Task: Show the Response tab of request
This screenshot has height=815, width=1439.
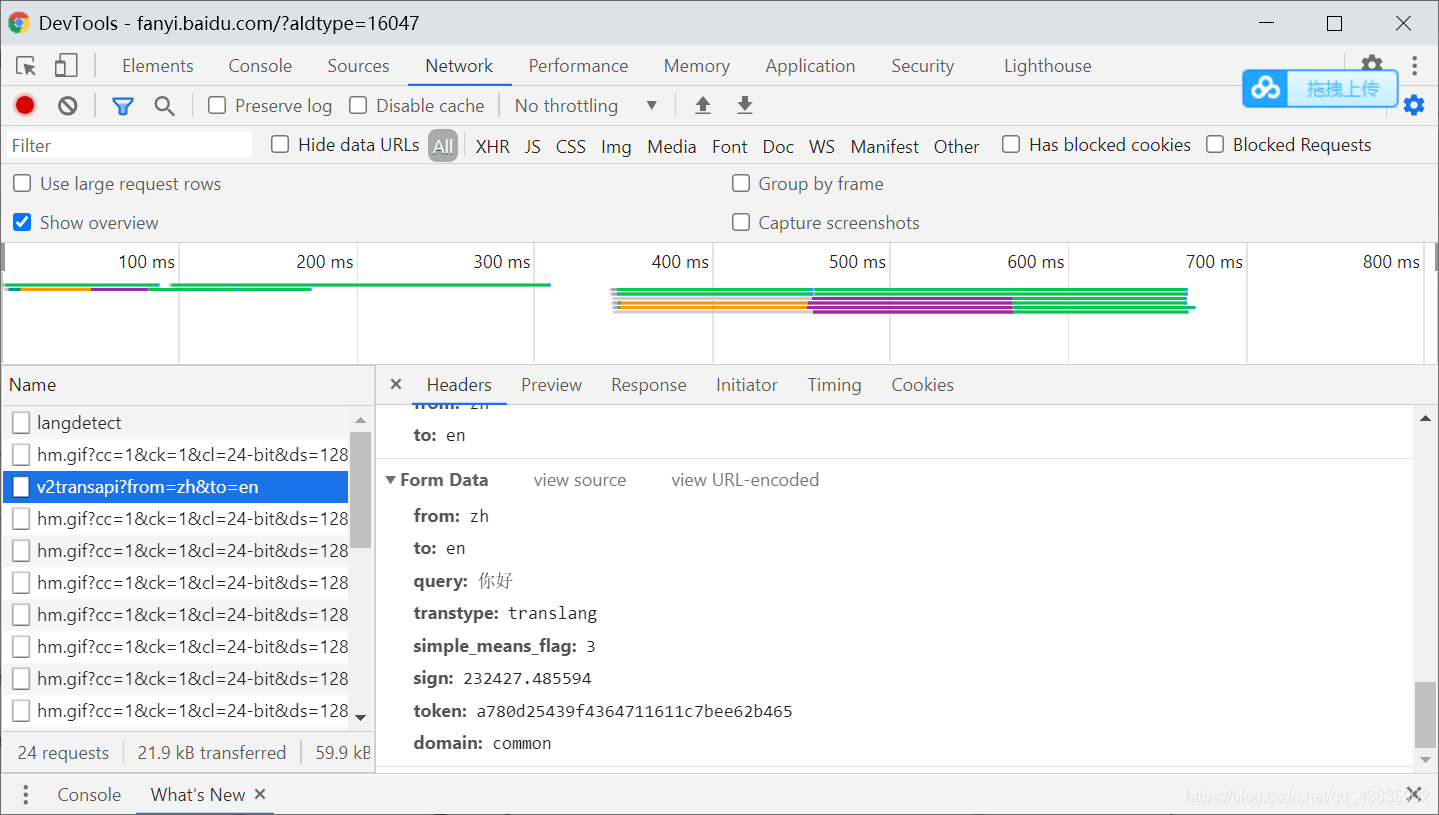Action: [648, 385]
